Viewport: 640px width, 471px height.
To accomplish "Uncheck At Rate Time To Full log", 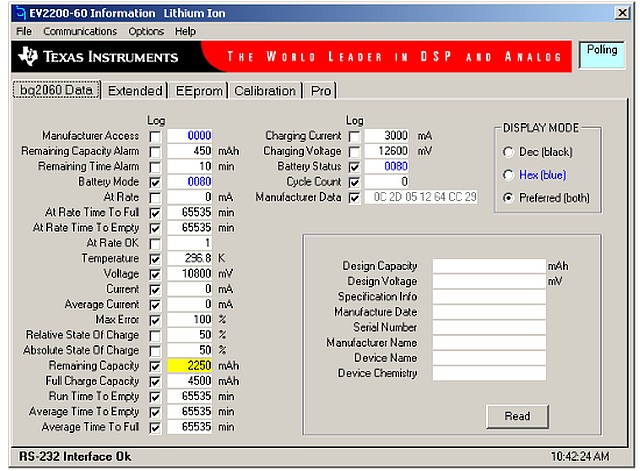I will tap(155, 213).
